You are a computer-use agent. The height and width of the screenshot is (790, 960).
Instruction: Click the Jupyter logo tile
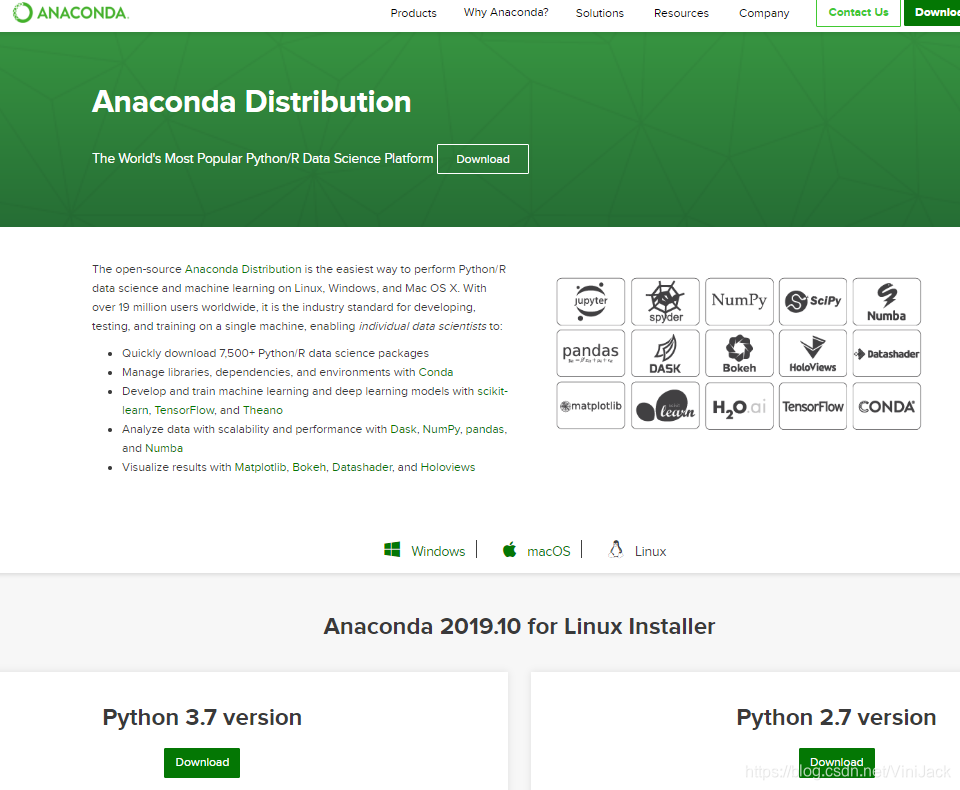pos(591,301)
